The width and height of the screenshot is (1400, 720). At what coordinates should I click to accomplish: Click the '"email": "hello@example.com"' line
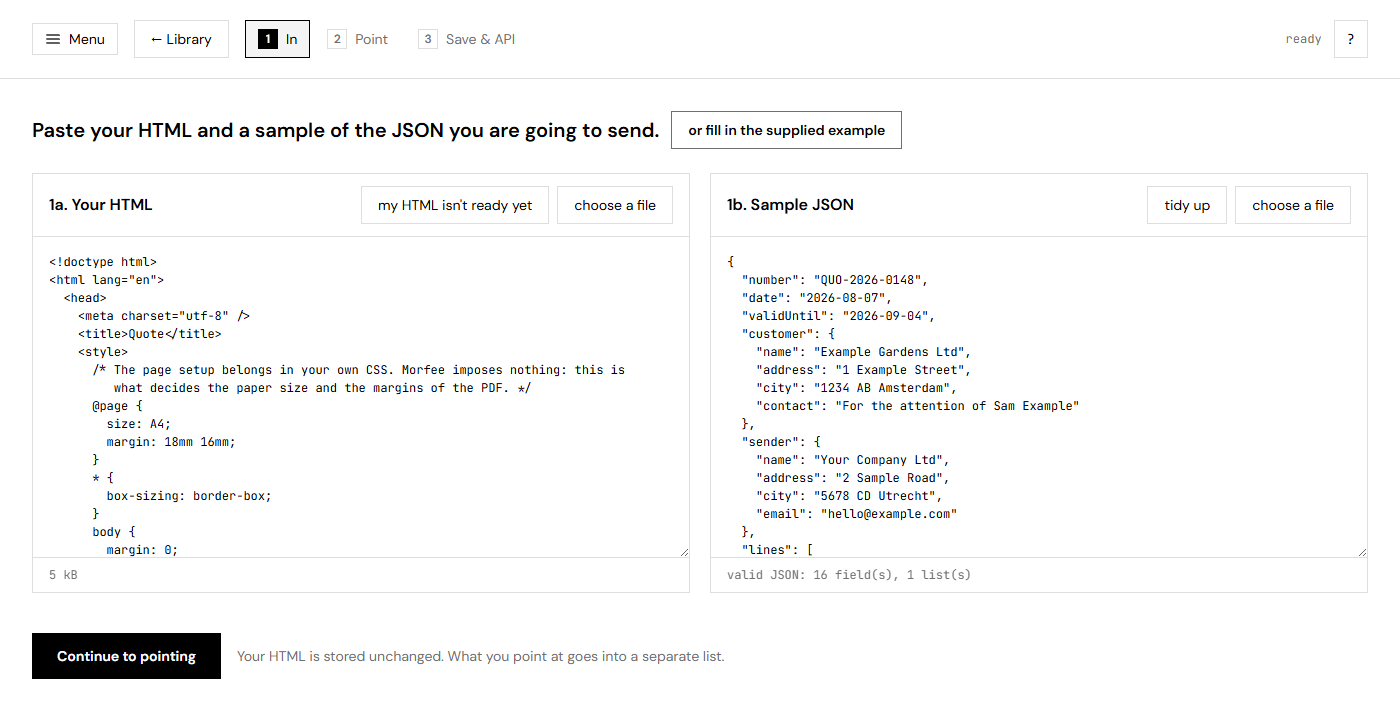pyautogui.click(x=857, y=514)
